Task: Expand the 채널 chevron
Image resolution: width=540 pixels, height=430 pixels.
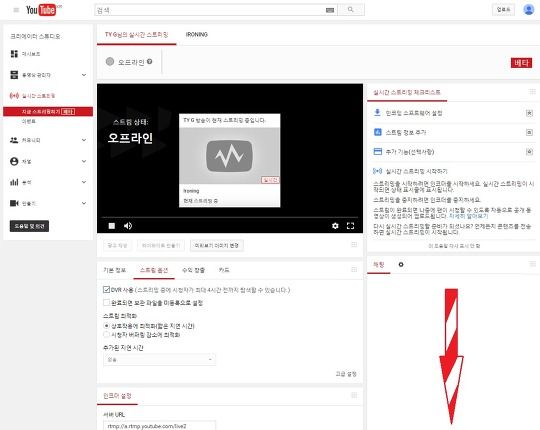Action: click(84, 161)
